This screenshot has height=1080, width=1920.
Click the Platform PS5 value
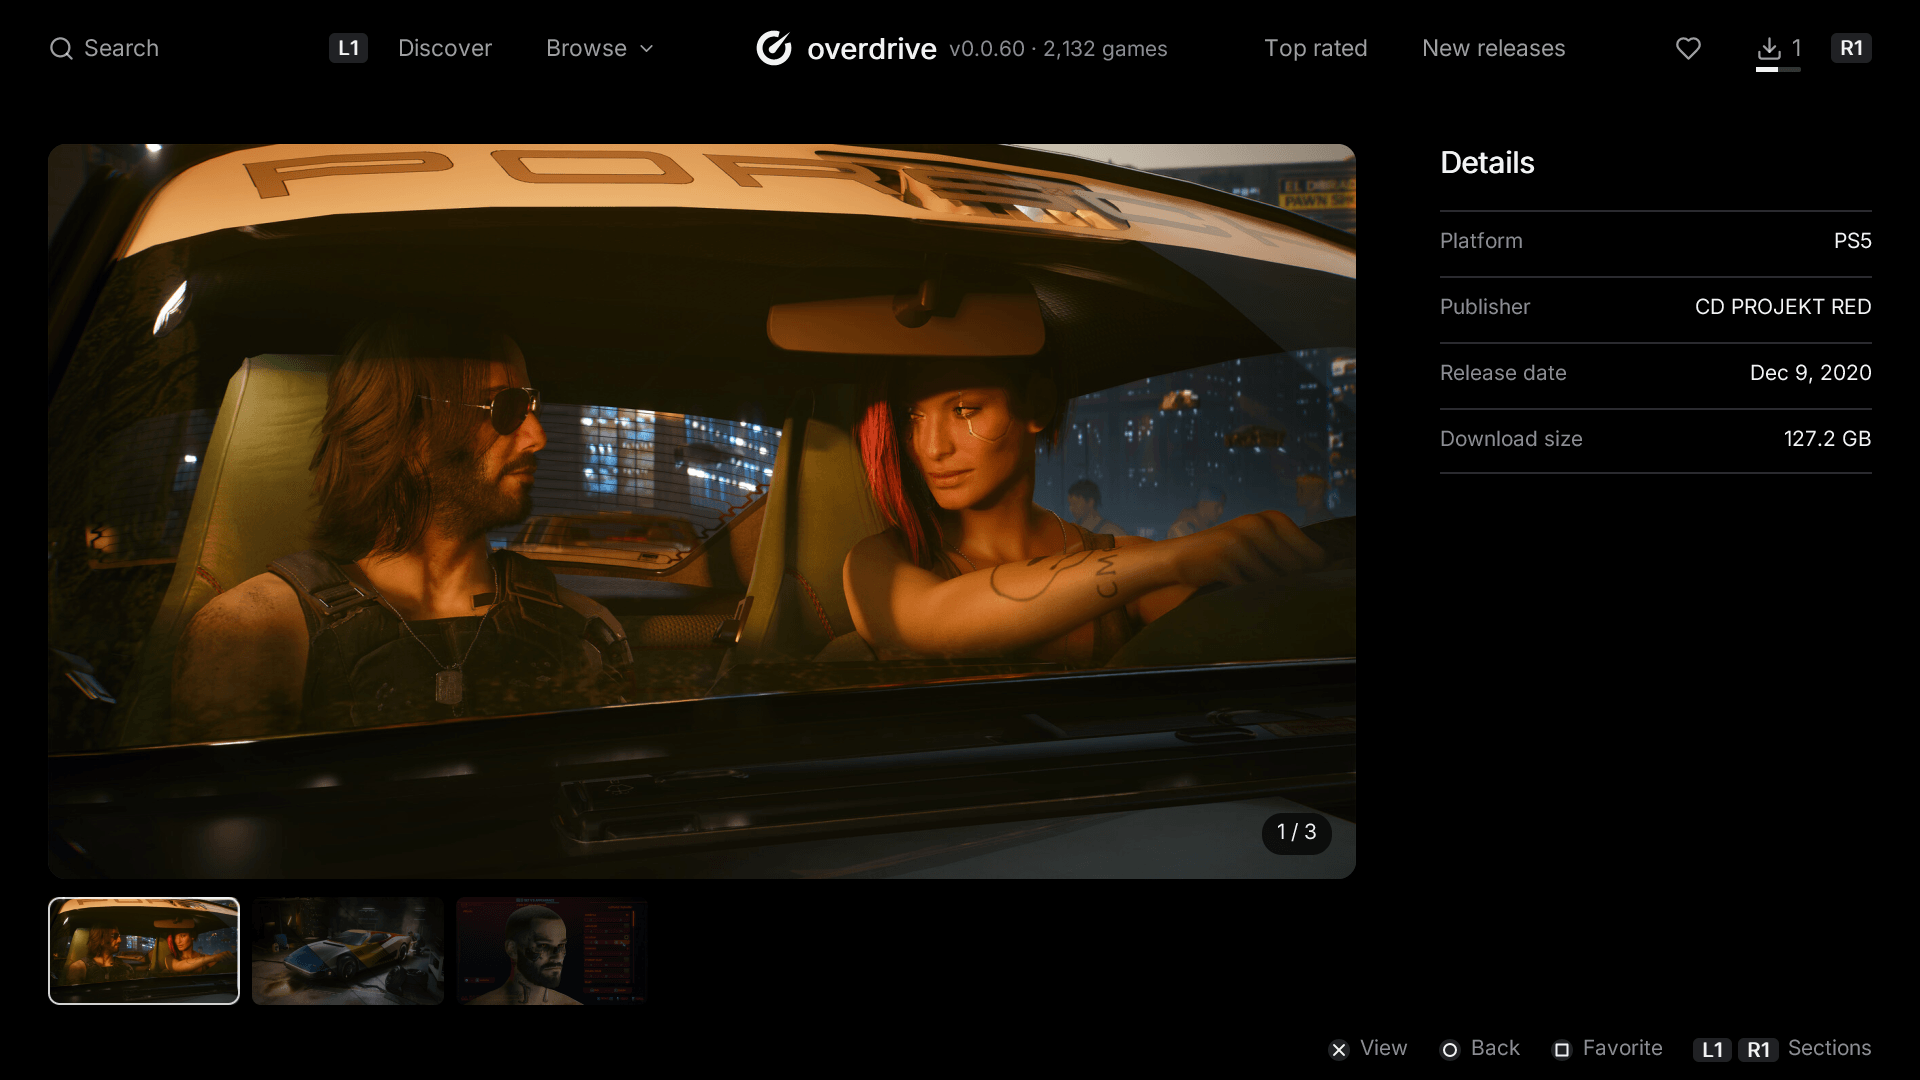[x=1852, y=241]
